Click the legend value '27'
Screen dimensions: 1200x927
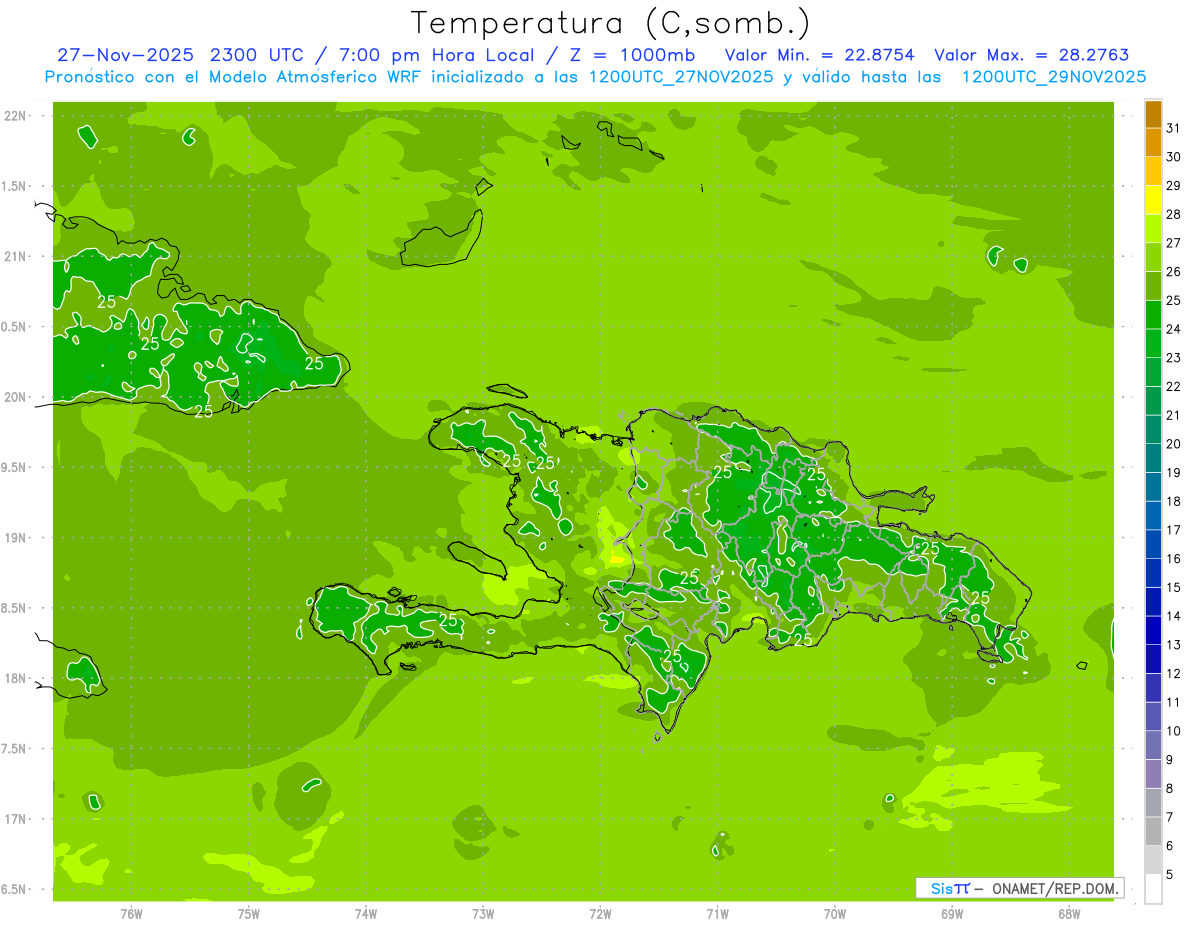tap(1173, 243)
